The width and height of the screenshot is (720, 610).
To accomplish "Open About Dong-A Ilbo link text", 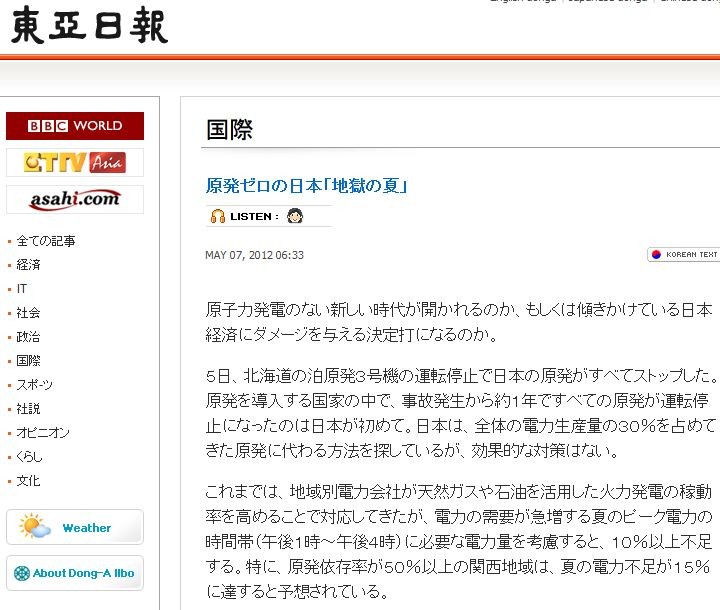I will (84, 573).
